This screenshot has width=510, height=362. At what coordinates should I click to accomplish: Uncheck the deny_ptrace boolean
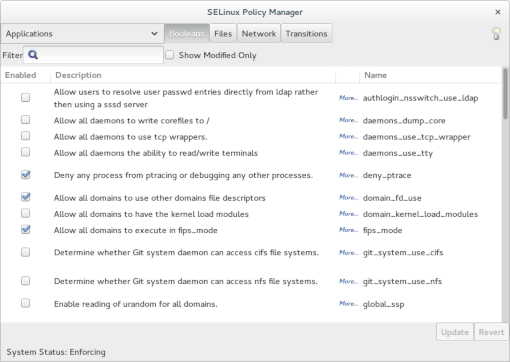25,175
